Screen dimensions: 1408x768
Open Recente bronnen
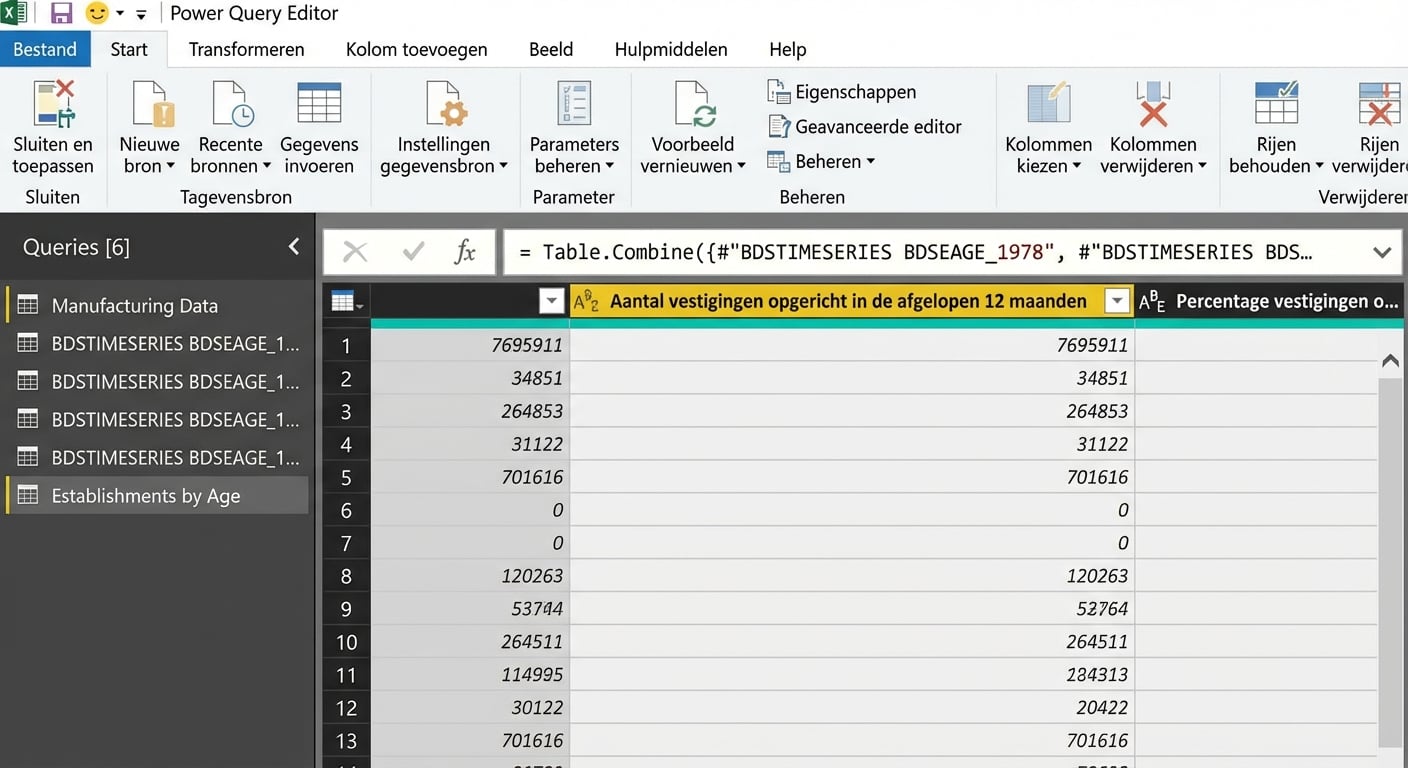click(230, 130)
